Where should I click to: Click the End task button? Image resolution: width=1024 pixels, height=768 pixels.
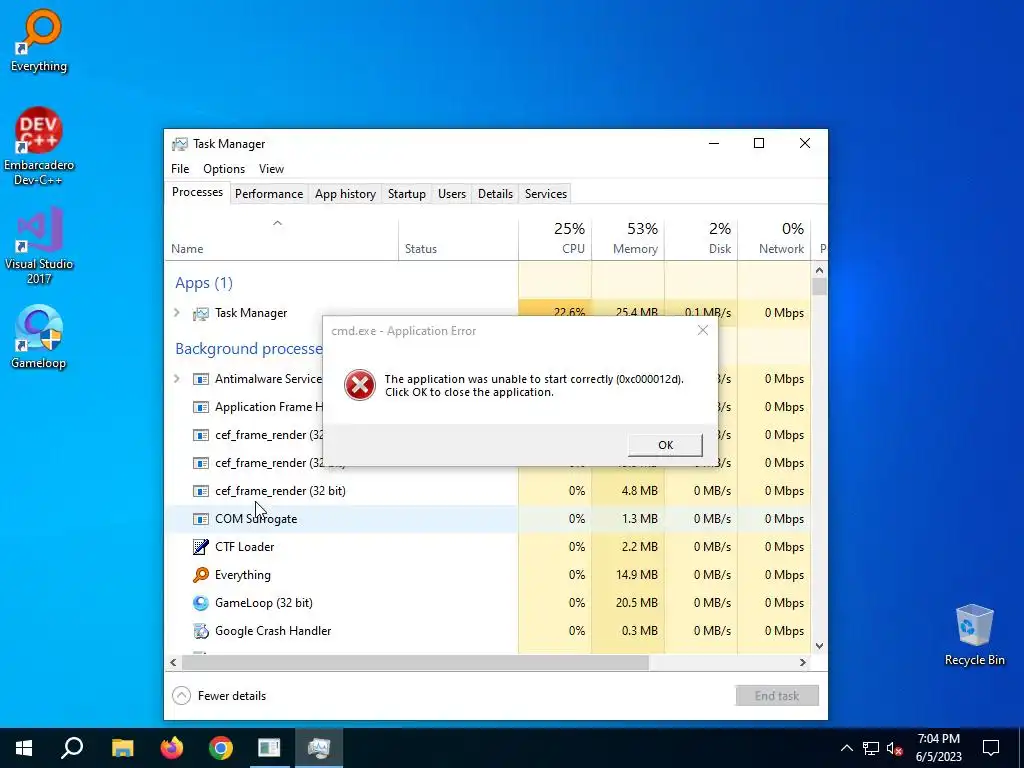776,696
